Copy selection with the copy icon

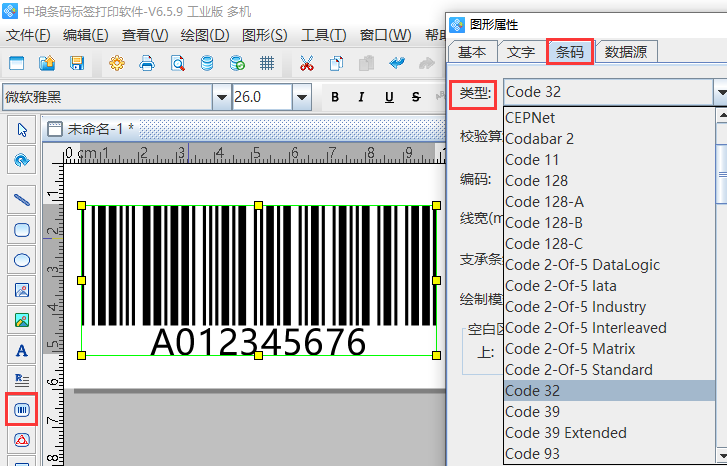pos(337,63)
